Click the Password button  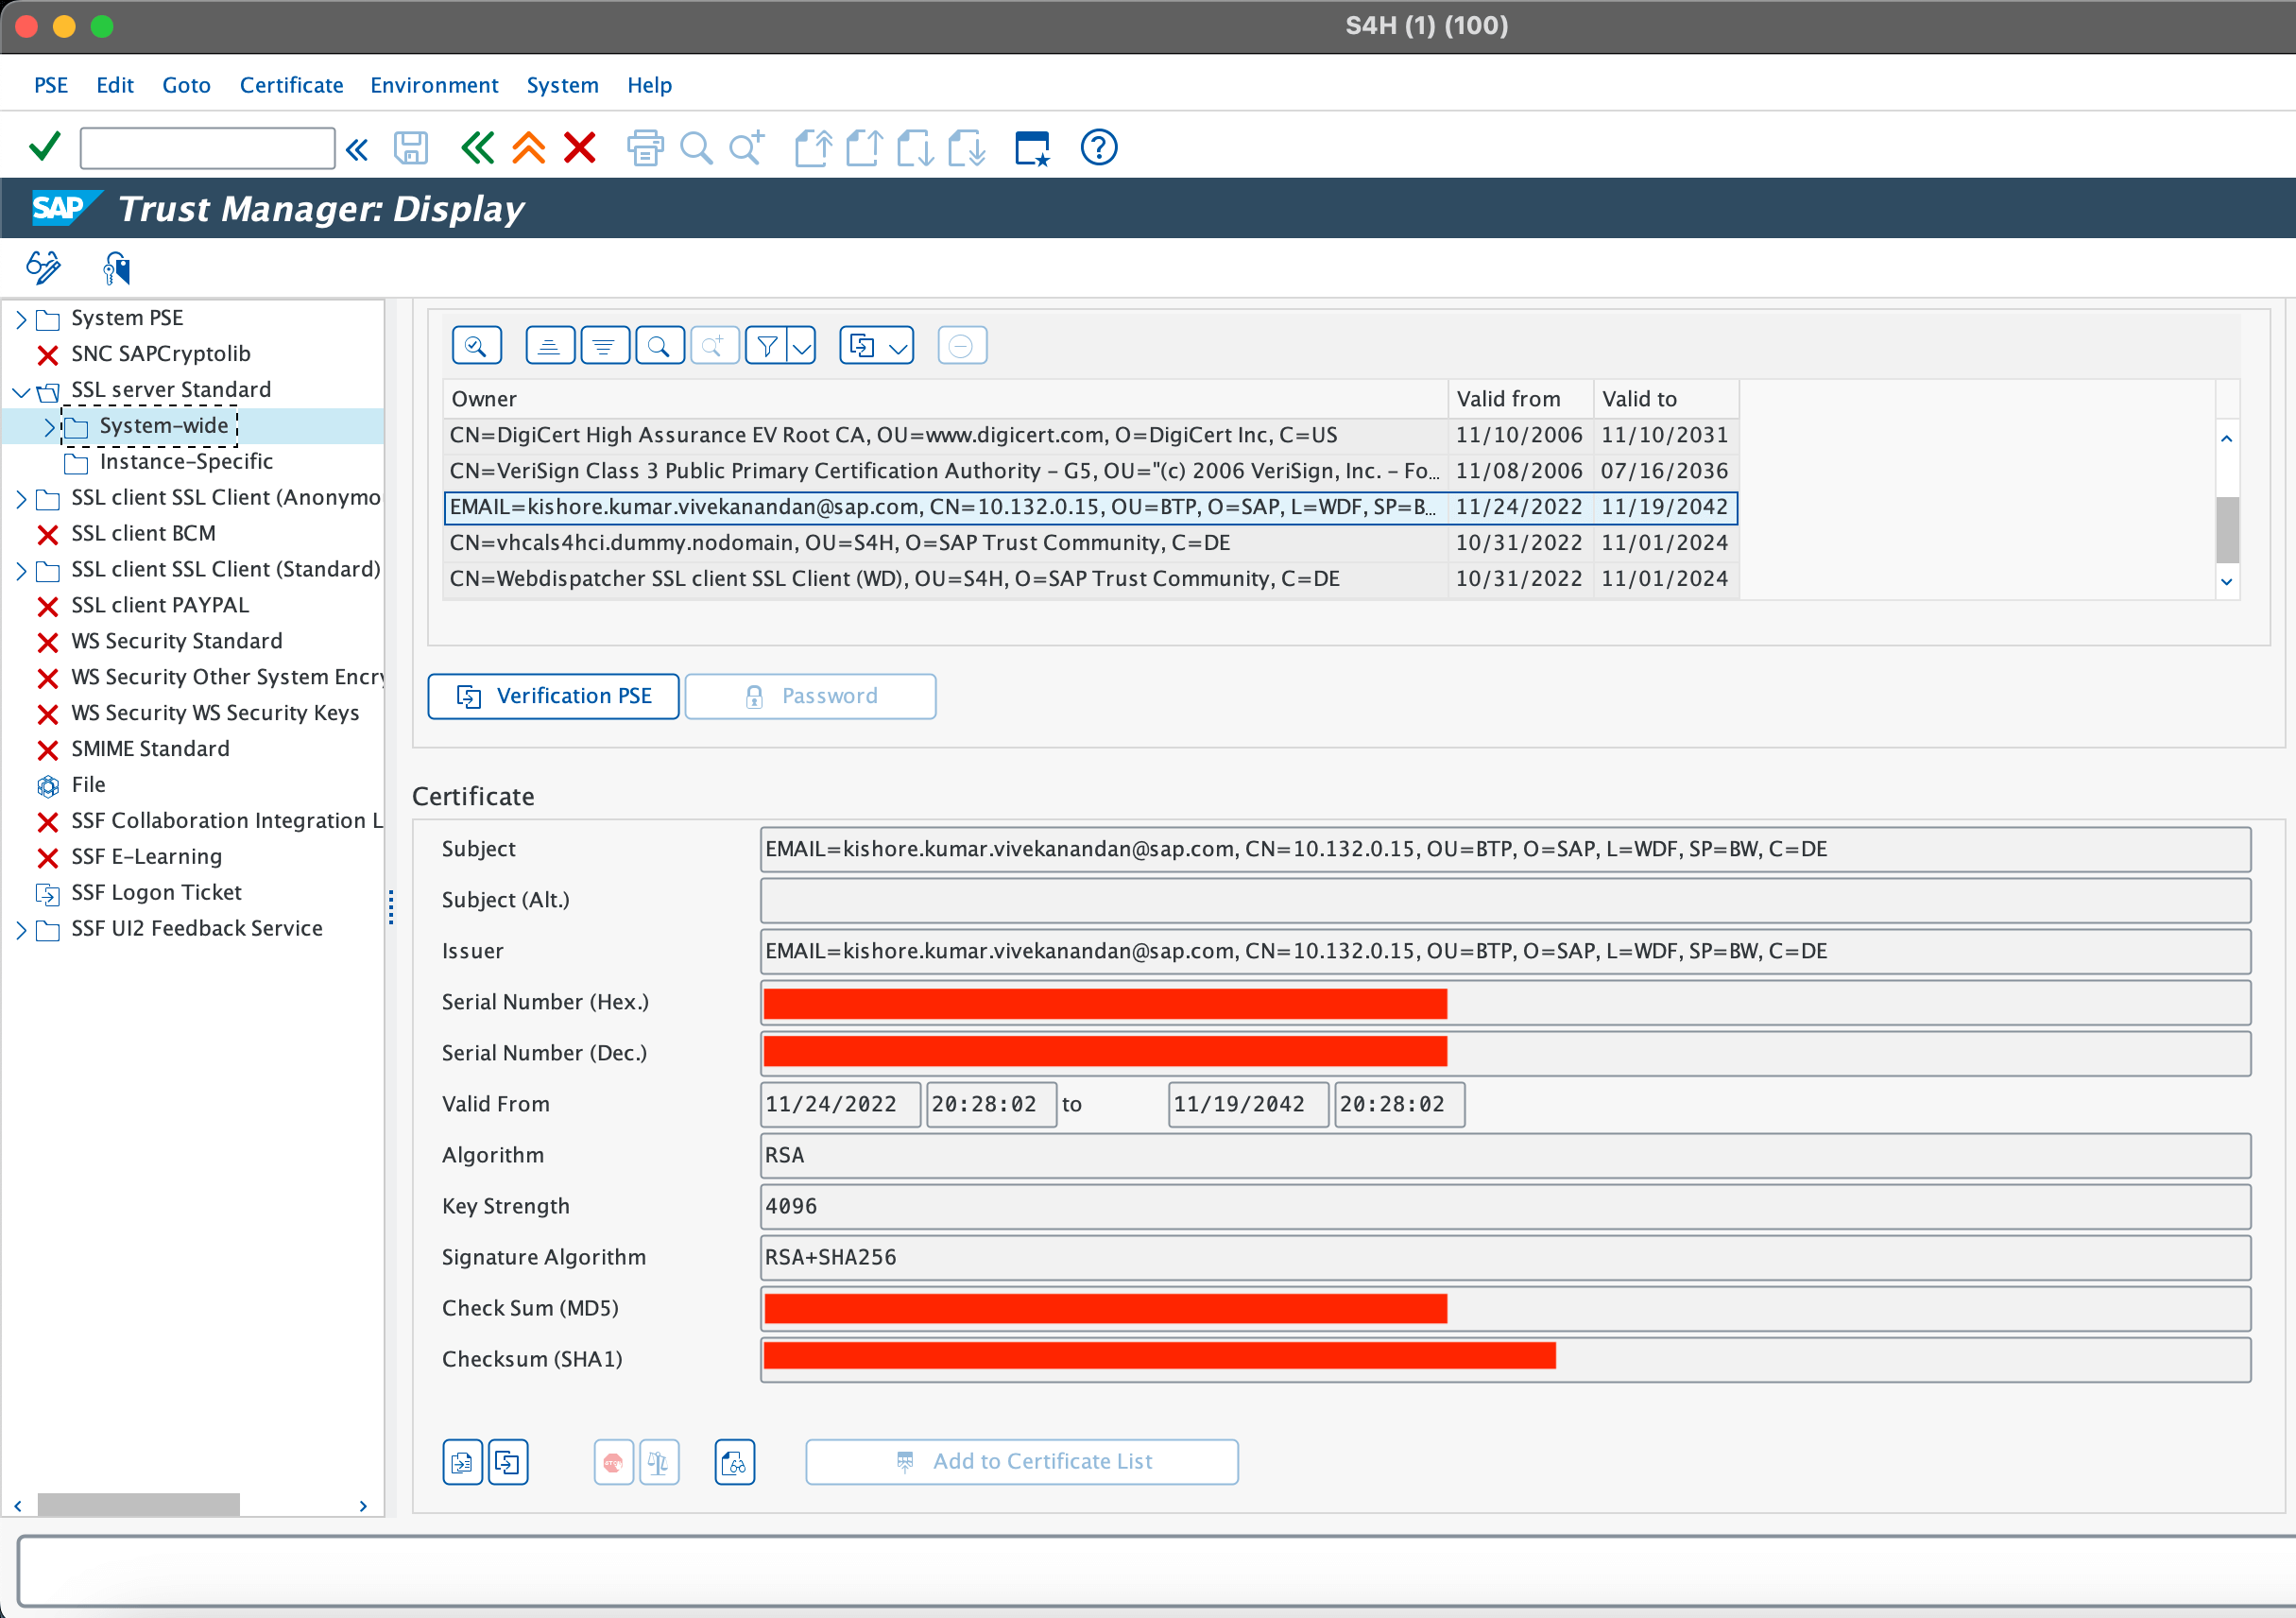(810, 696)
